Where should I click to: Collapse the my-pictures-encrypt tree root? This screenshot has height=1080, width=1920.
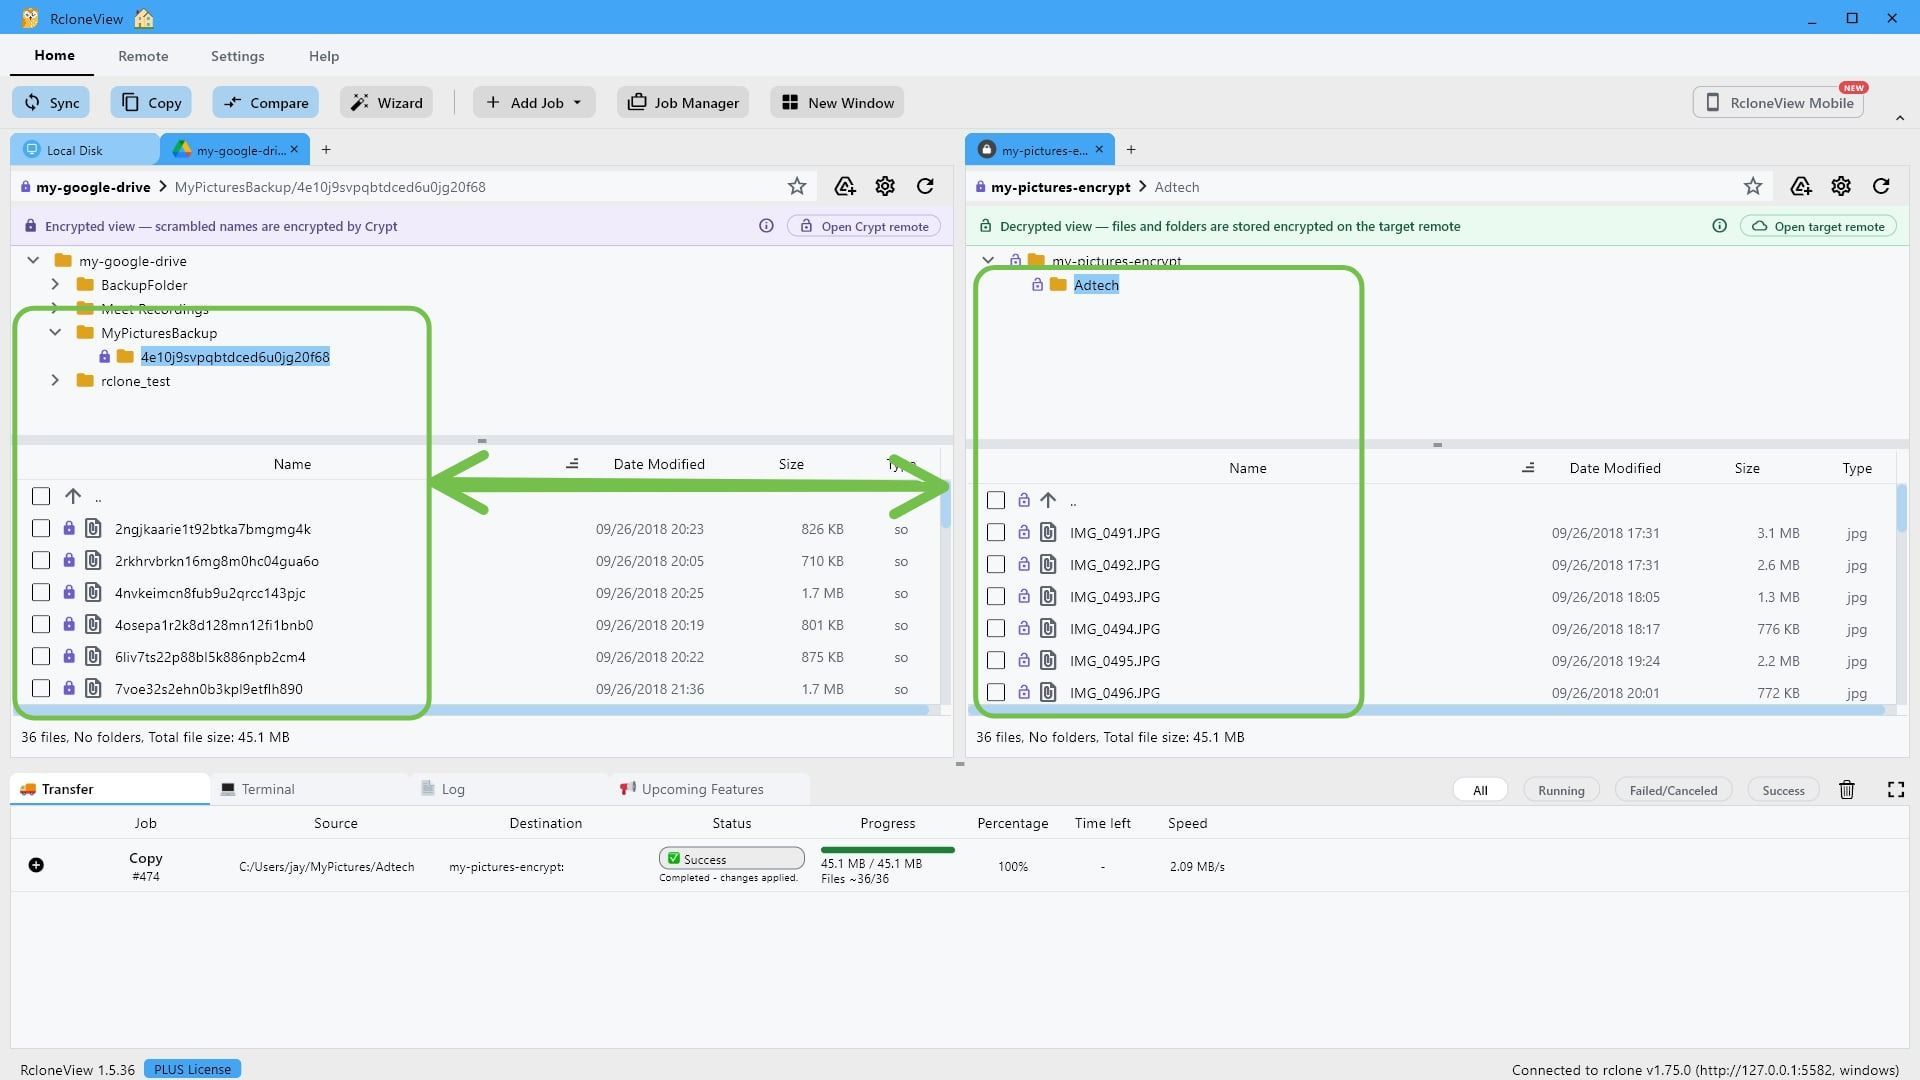click(x=988, y=260)
